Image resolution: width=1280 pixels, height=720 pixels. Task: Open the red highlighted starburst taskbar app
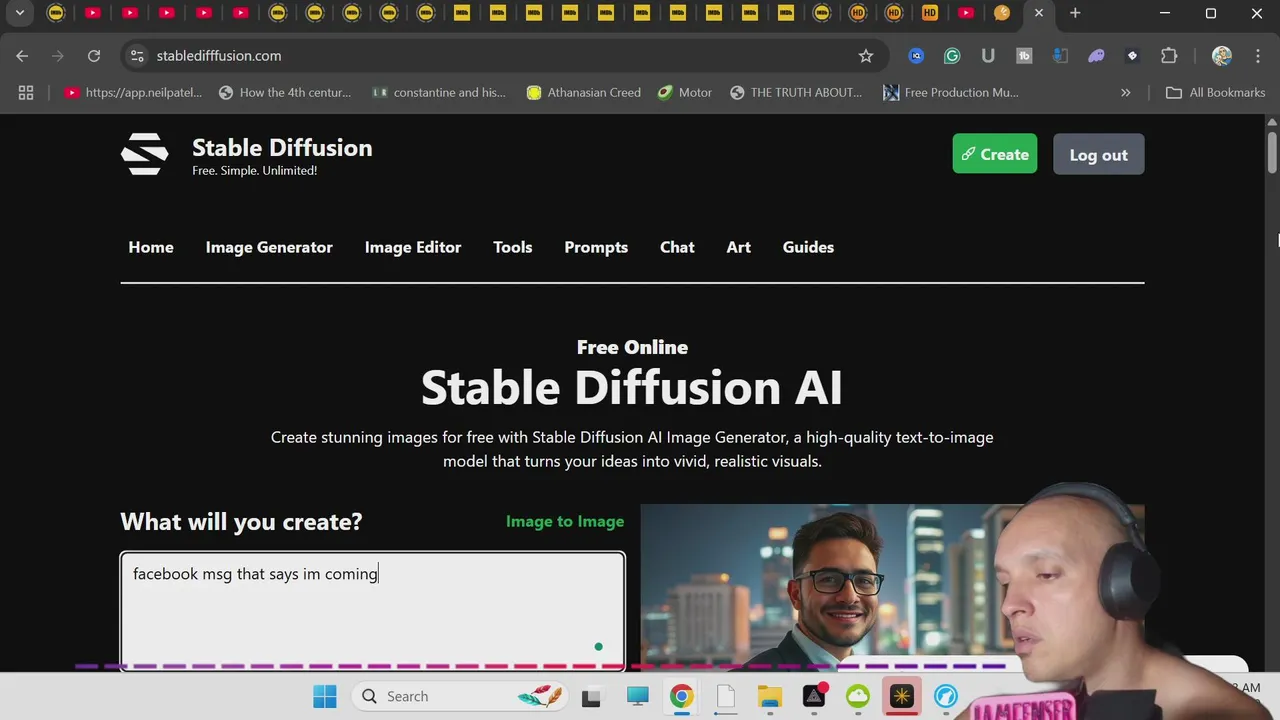pyautogui.click(x=902, y=696)
